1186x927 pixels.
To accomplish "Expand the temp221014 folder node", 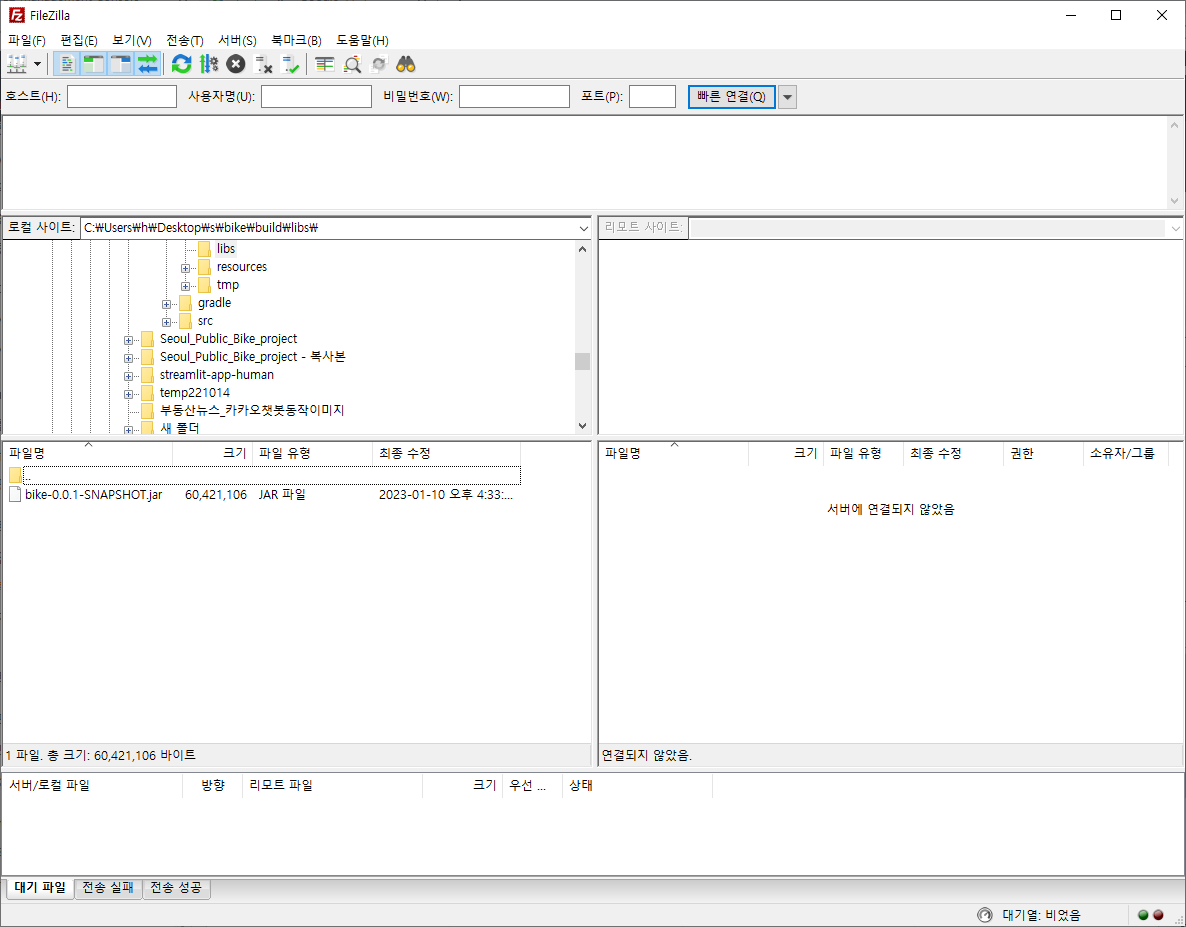I will point(129,395).
